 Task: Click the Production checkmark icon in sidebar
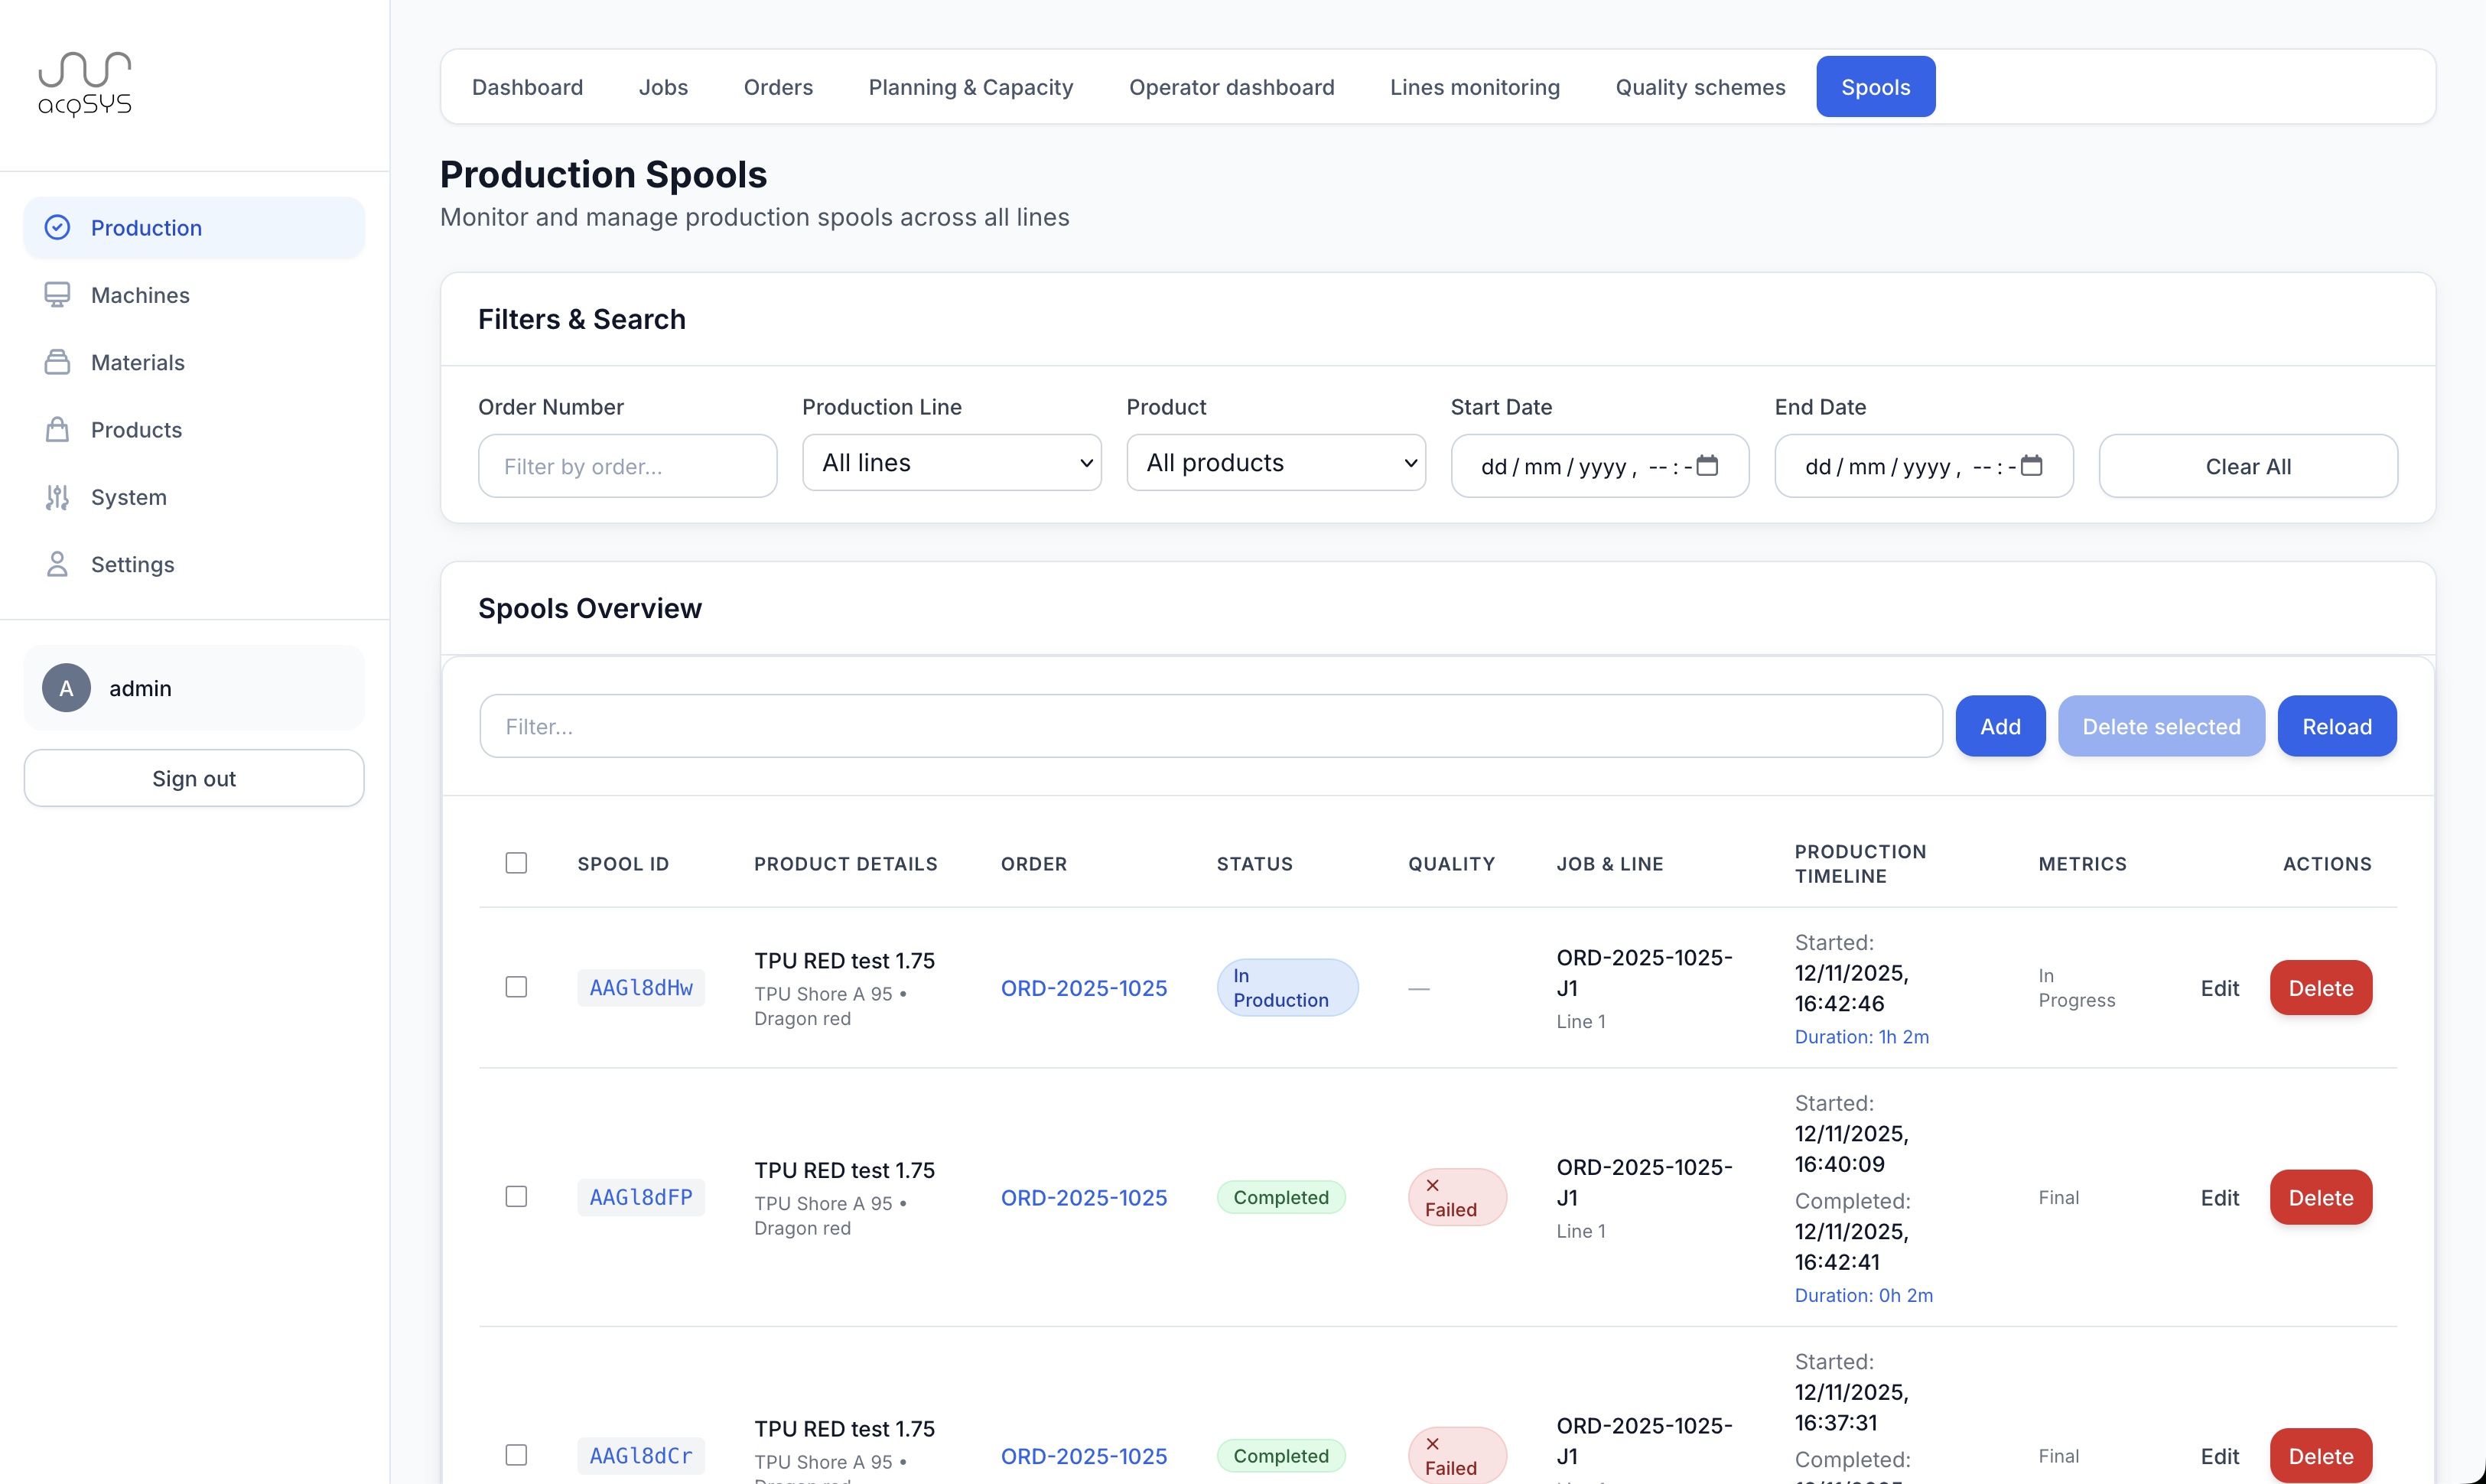pyautogui.click(x=57, y=227)
